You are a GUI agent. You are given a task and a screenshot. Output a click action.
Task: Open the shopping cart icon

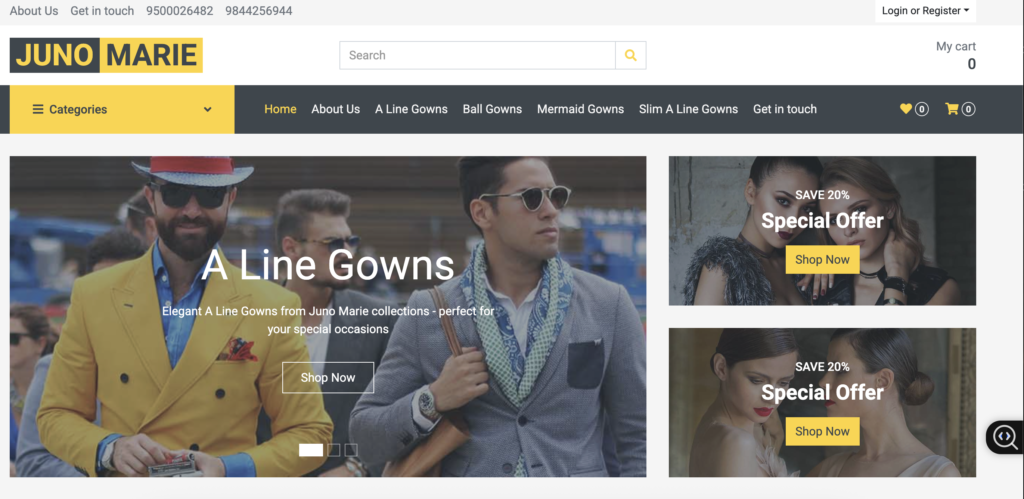952,109
